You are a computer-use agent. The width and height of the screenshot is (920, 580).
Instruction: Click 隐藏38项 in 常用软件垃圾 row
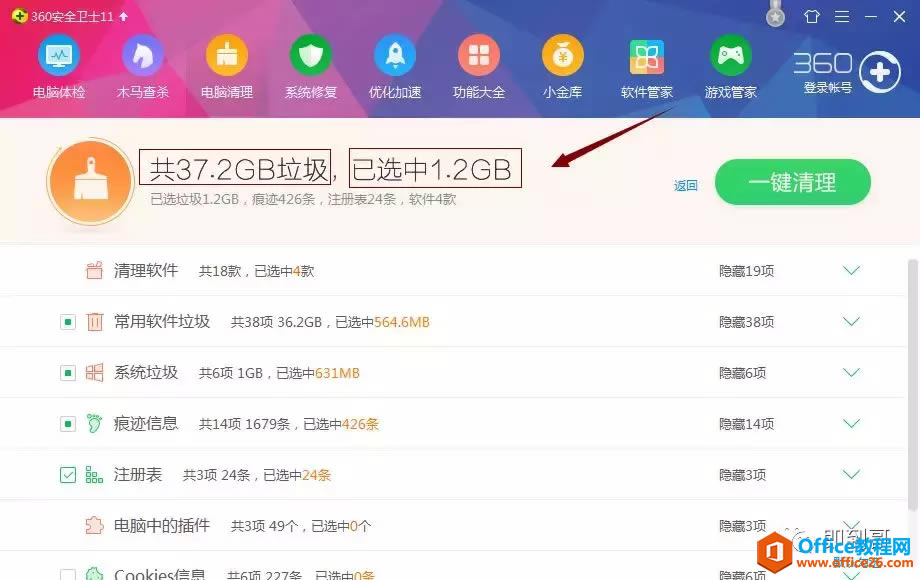pyautogui.click(x=746, y=322)
